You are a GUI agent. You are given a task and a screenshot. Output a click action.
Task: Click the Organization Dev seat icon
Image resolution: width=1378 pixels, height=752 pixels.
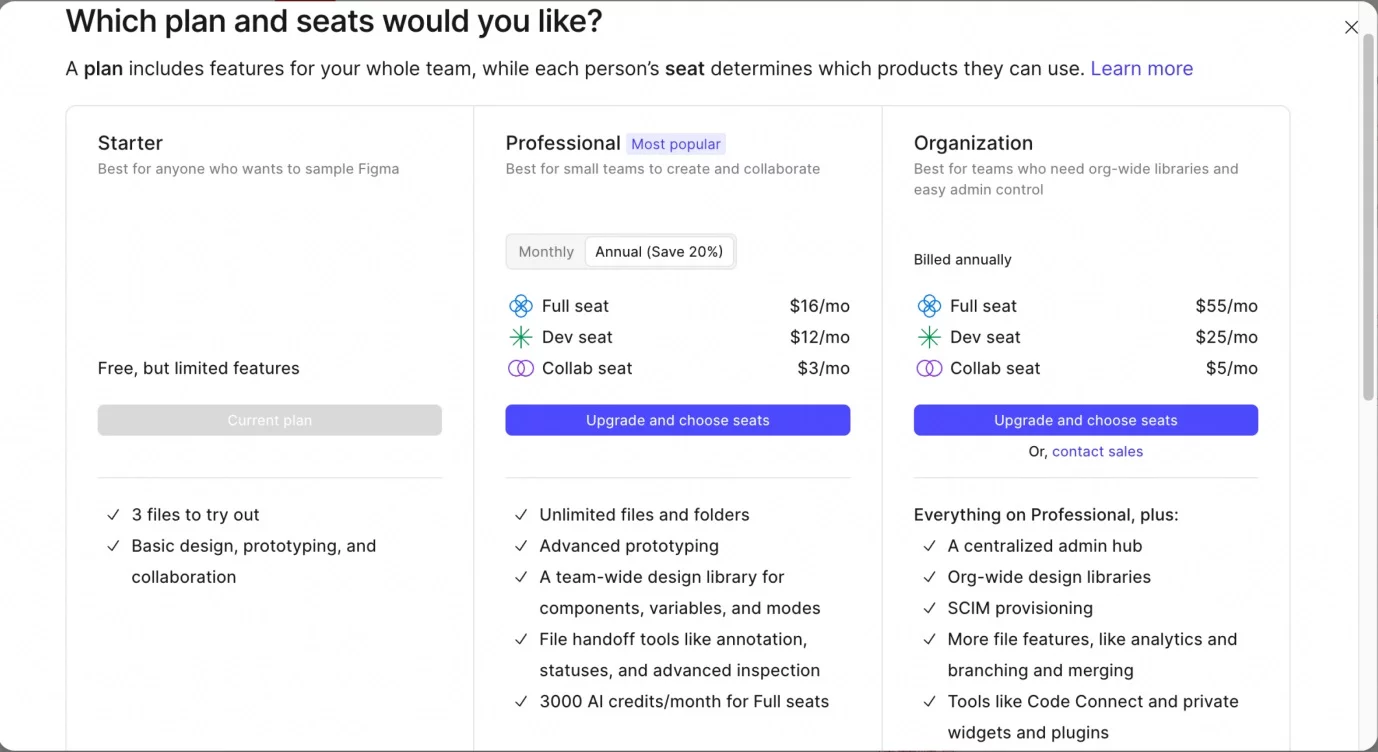click(929, 337)
